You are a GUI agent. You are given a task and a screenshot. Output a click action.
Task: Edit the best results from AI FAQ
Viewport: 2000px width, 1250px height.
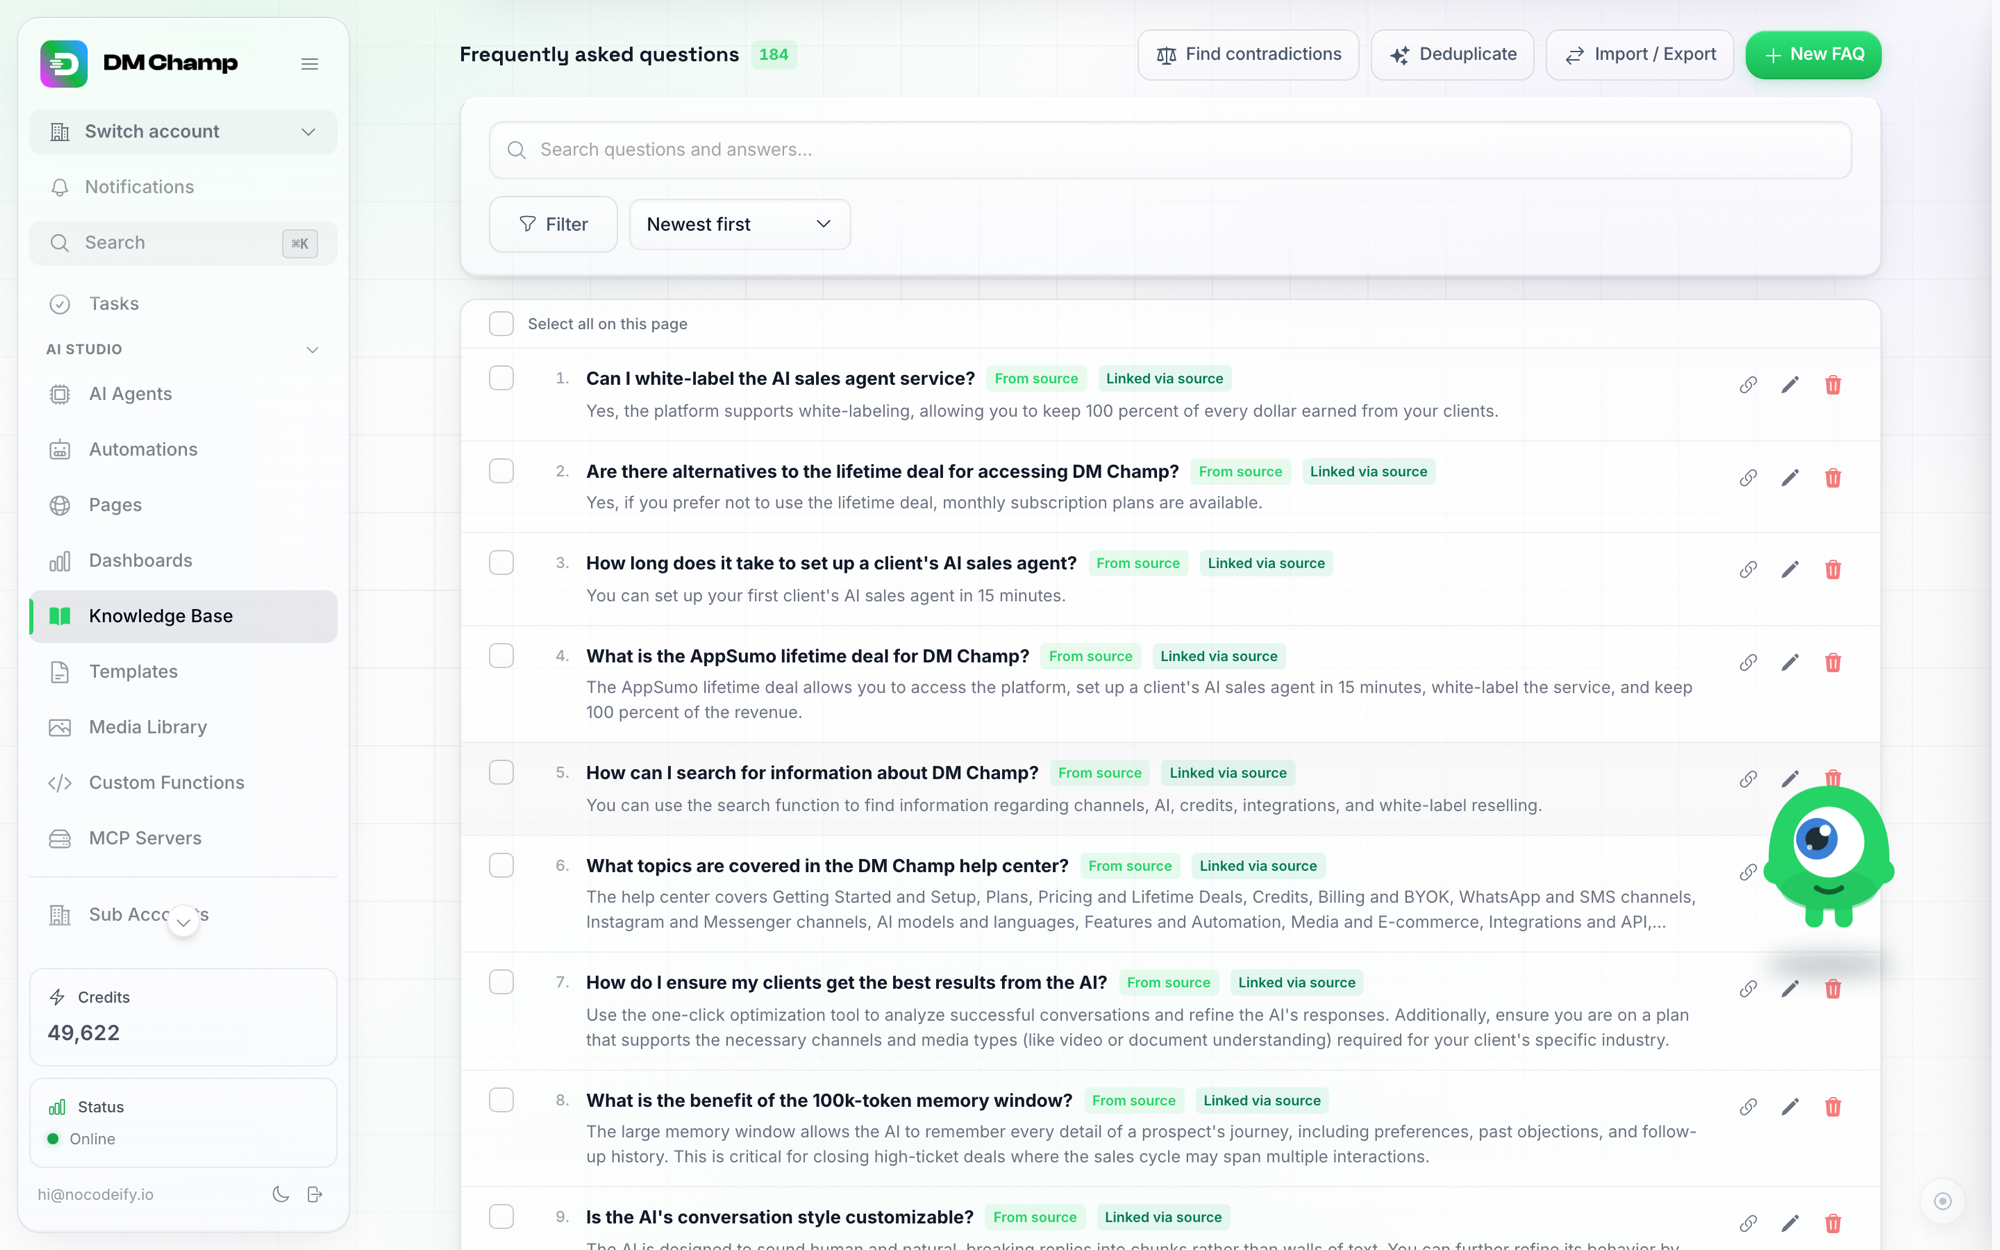tap(1790, 989)
